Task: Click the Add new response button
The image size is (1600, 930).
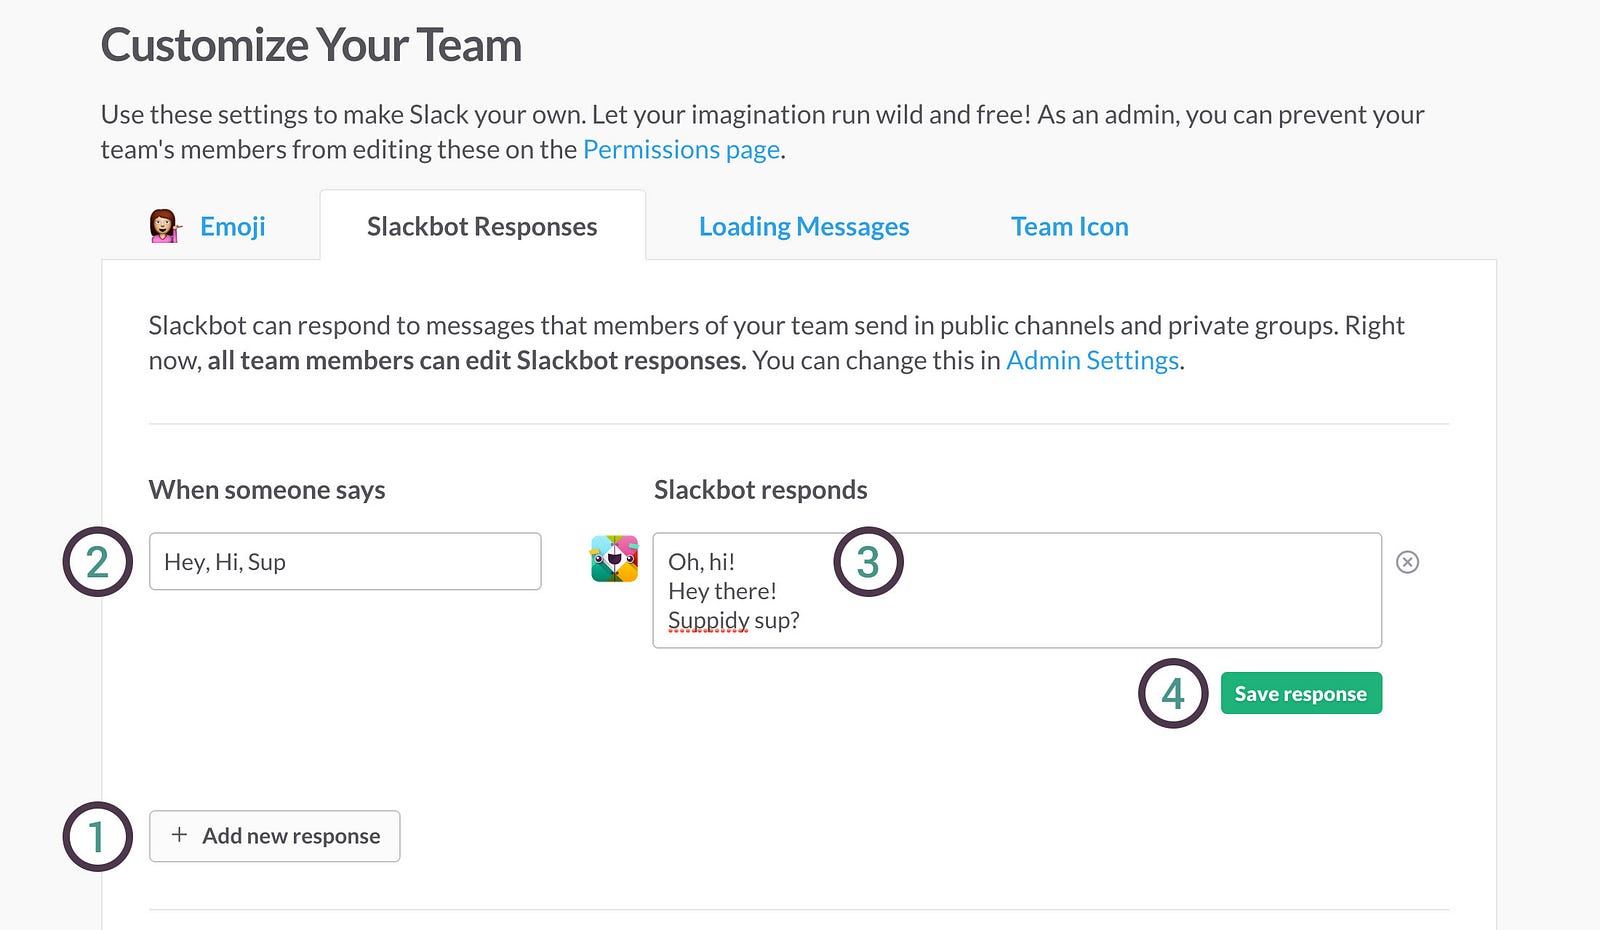Action: (x=275, y=836)
